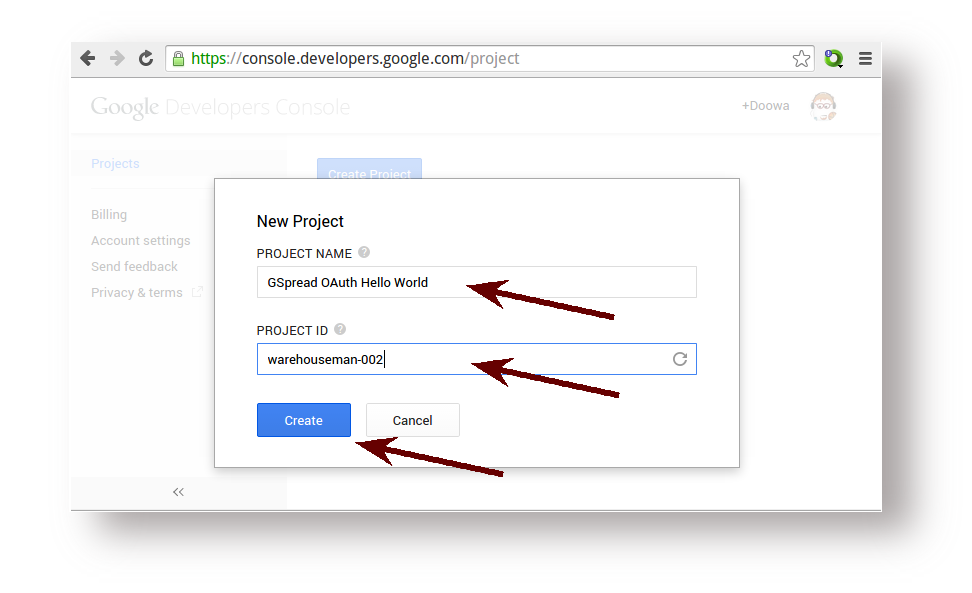972x593 pixels.
Task: Click the address bar URL
Action: [355, 58]
